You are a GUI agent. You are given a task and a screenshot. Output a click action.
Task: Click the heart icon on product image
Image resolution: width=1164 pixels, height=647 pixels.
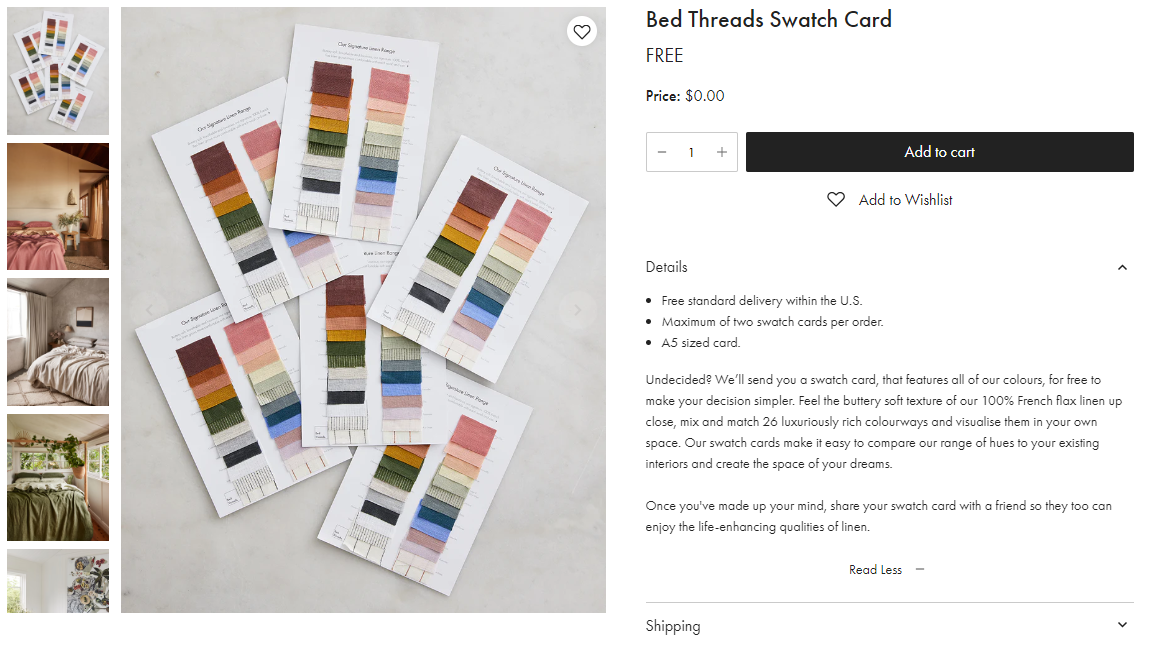pyautogui.click(x=582, y=31)
